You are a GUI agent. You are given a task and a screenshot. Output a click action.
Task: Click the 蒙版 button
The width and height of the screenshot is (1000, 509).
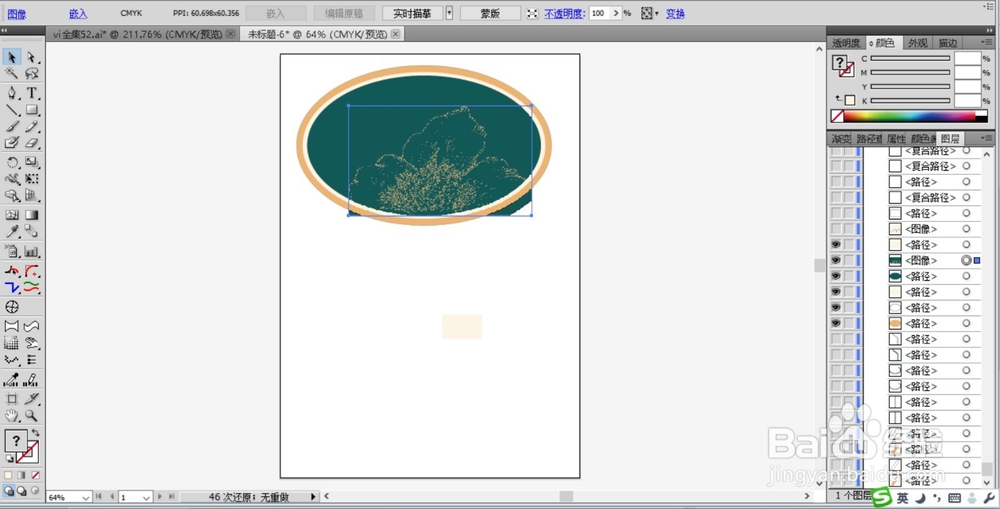pyautogui.click(x=490, y=13)
